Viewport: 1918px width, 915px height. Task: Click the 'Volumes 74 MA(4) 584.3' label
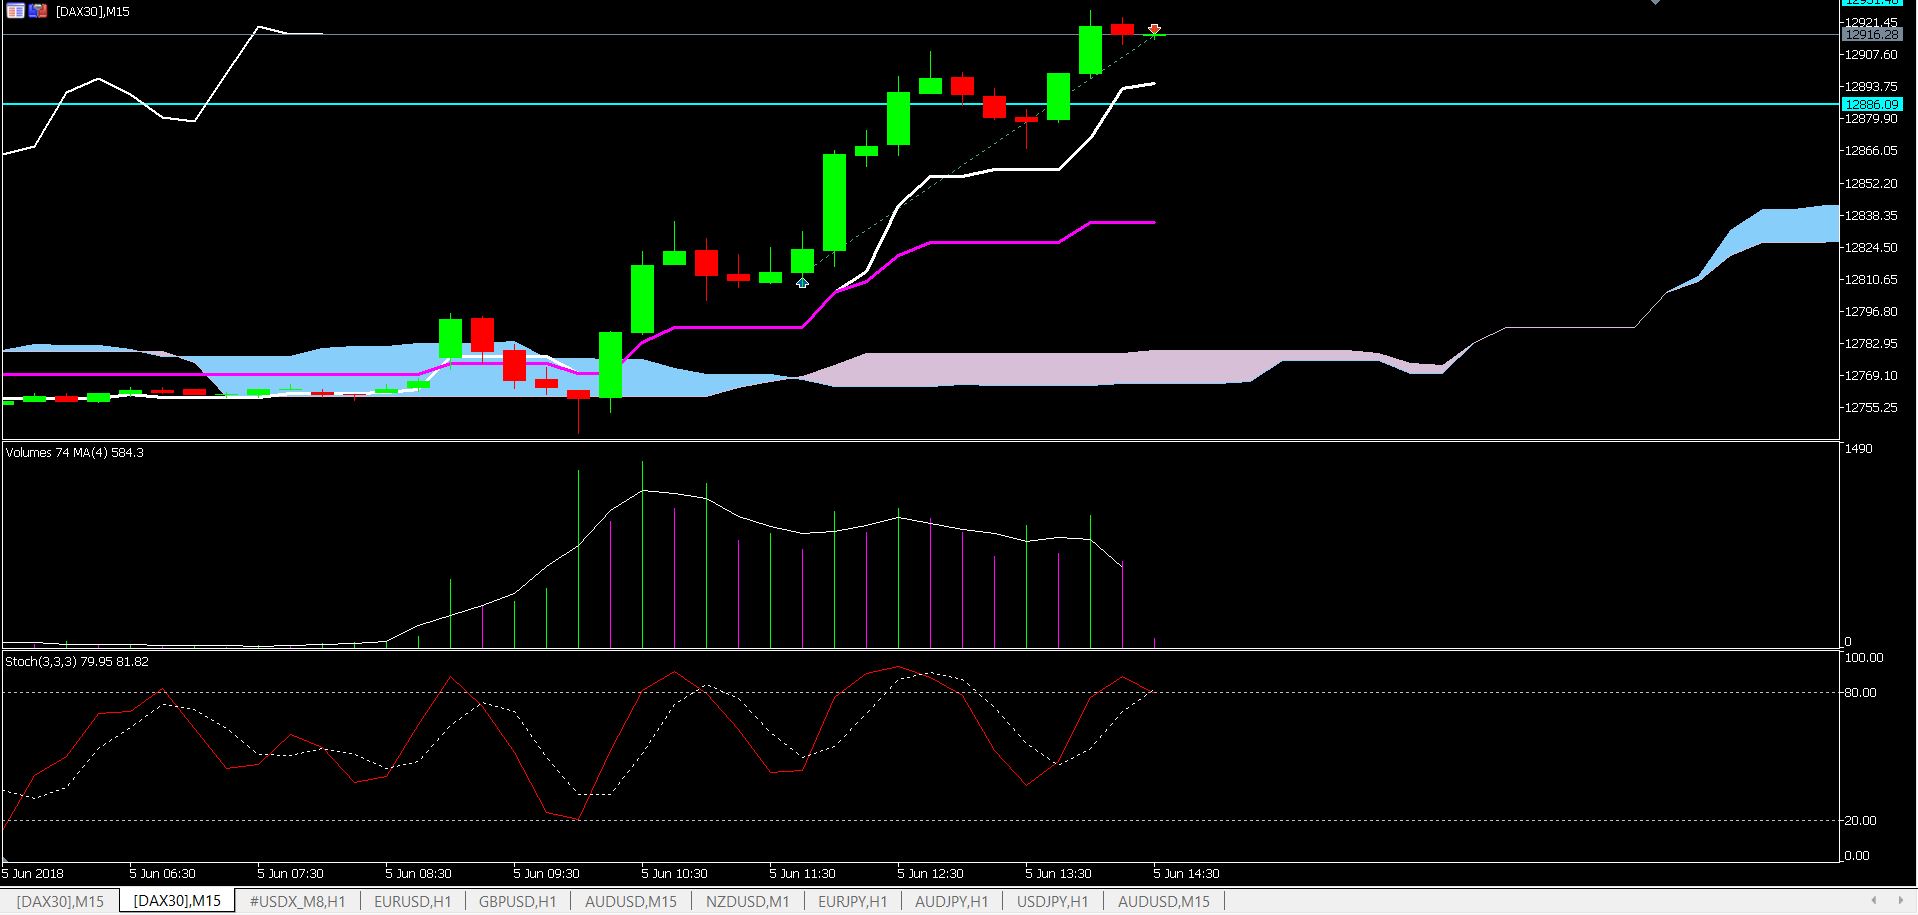(x=74, y=453)
